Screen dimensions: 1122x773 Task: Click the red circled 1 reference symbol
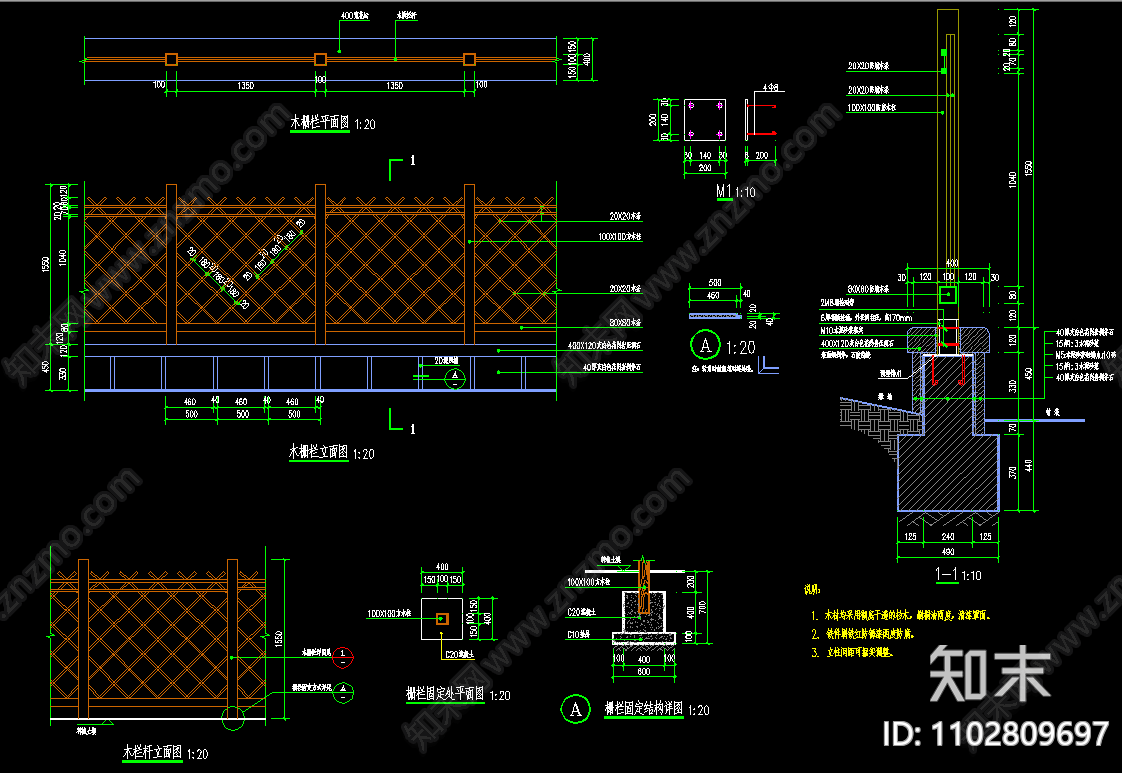(x=343, y=656)
